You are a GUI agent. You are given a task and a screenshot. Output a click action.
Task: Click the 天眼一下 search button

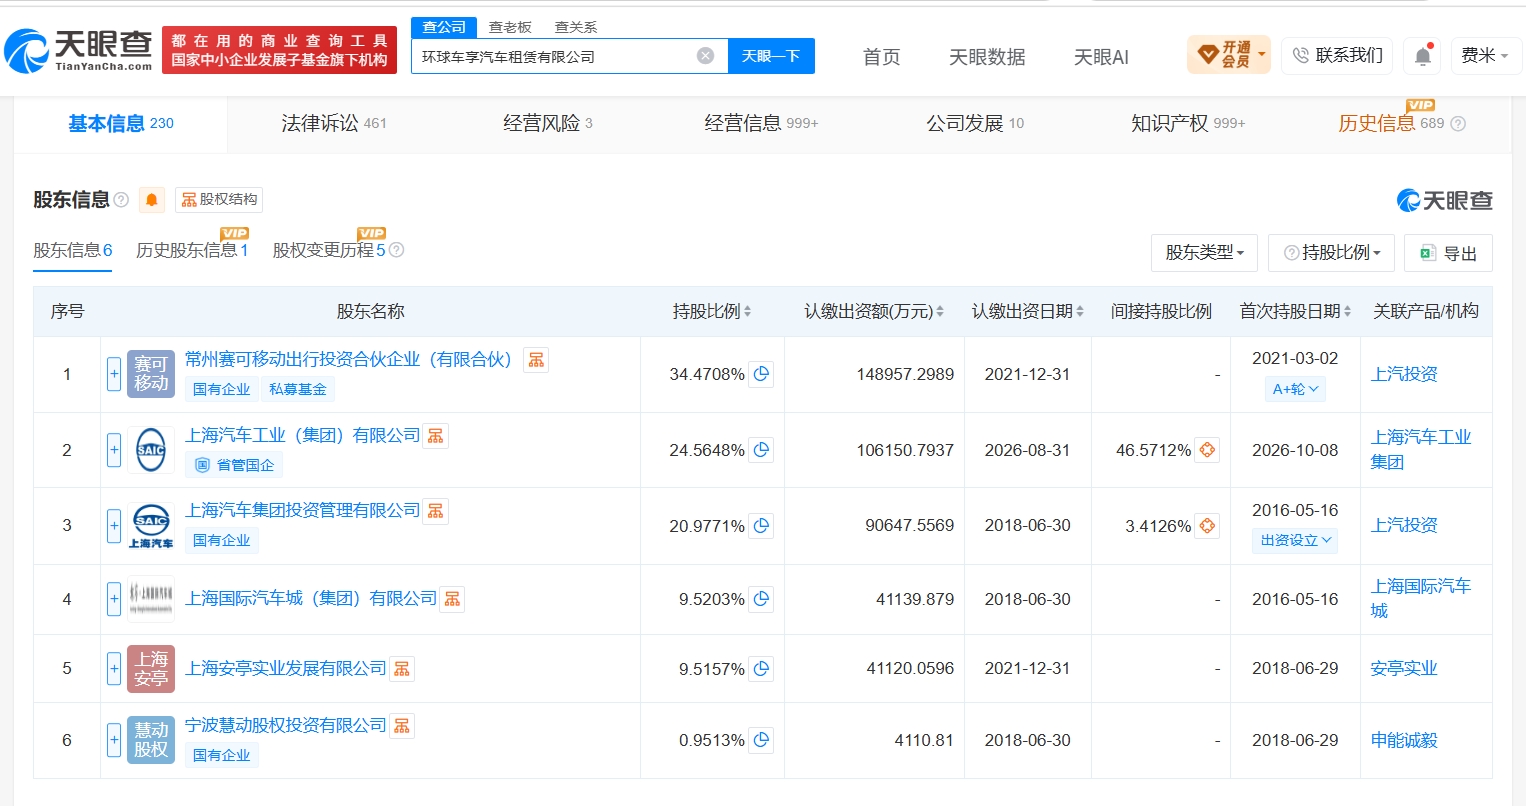(771, 56)
